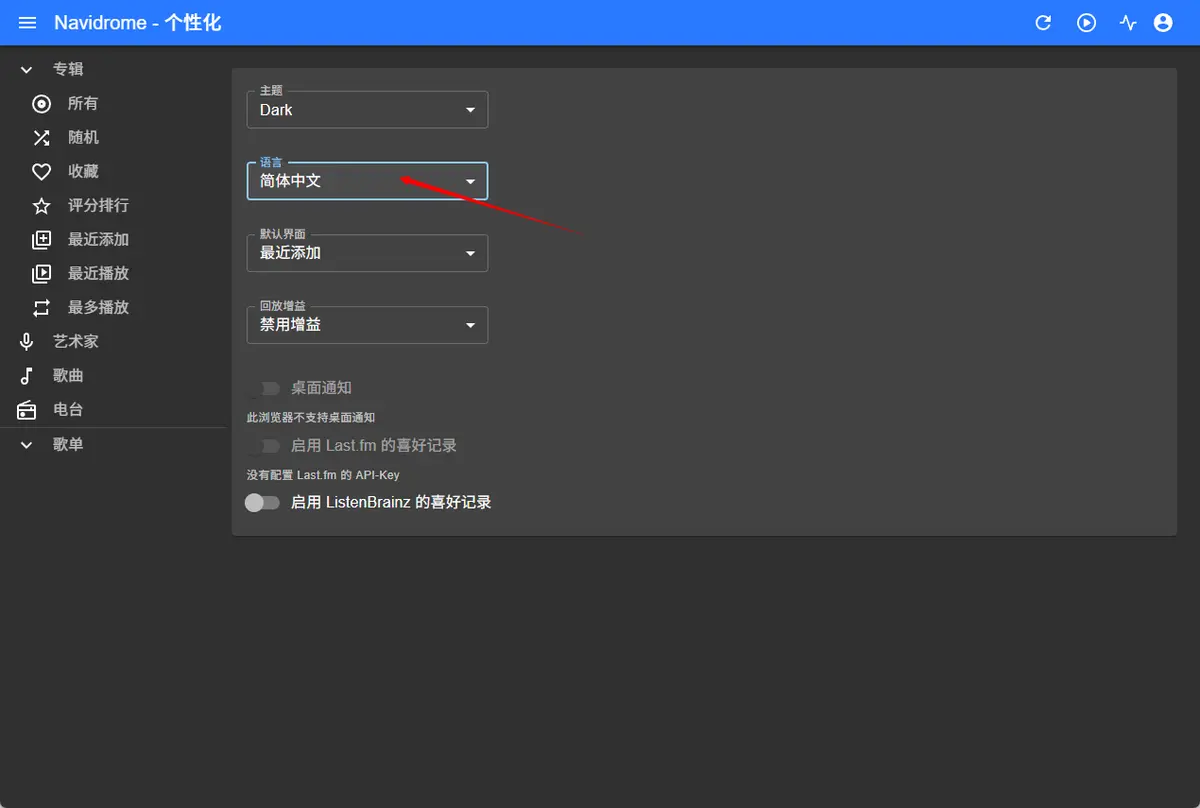The image size is (1200, 808).
Task: Open the 回放增益 禁用增益 dropdown
Action: click(367, 325)
